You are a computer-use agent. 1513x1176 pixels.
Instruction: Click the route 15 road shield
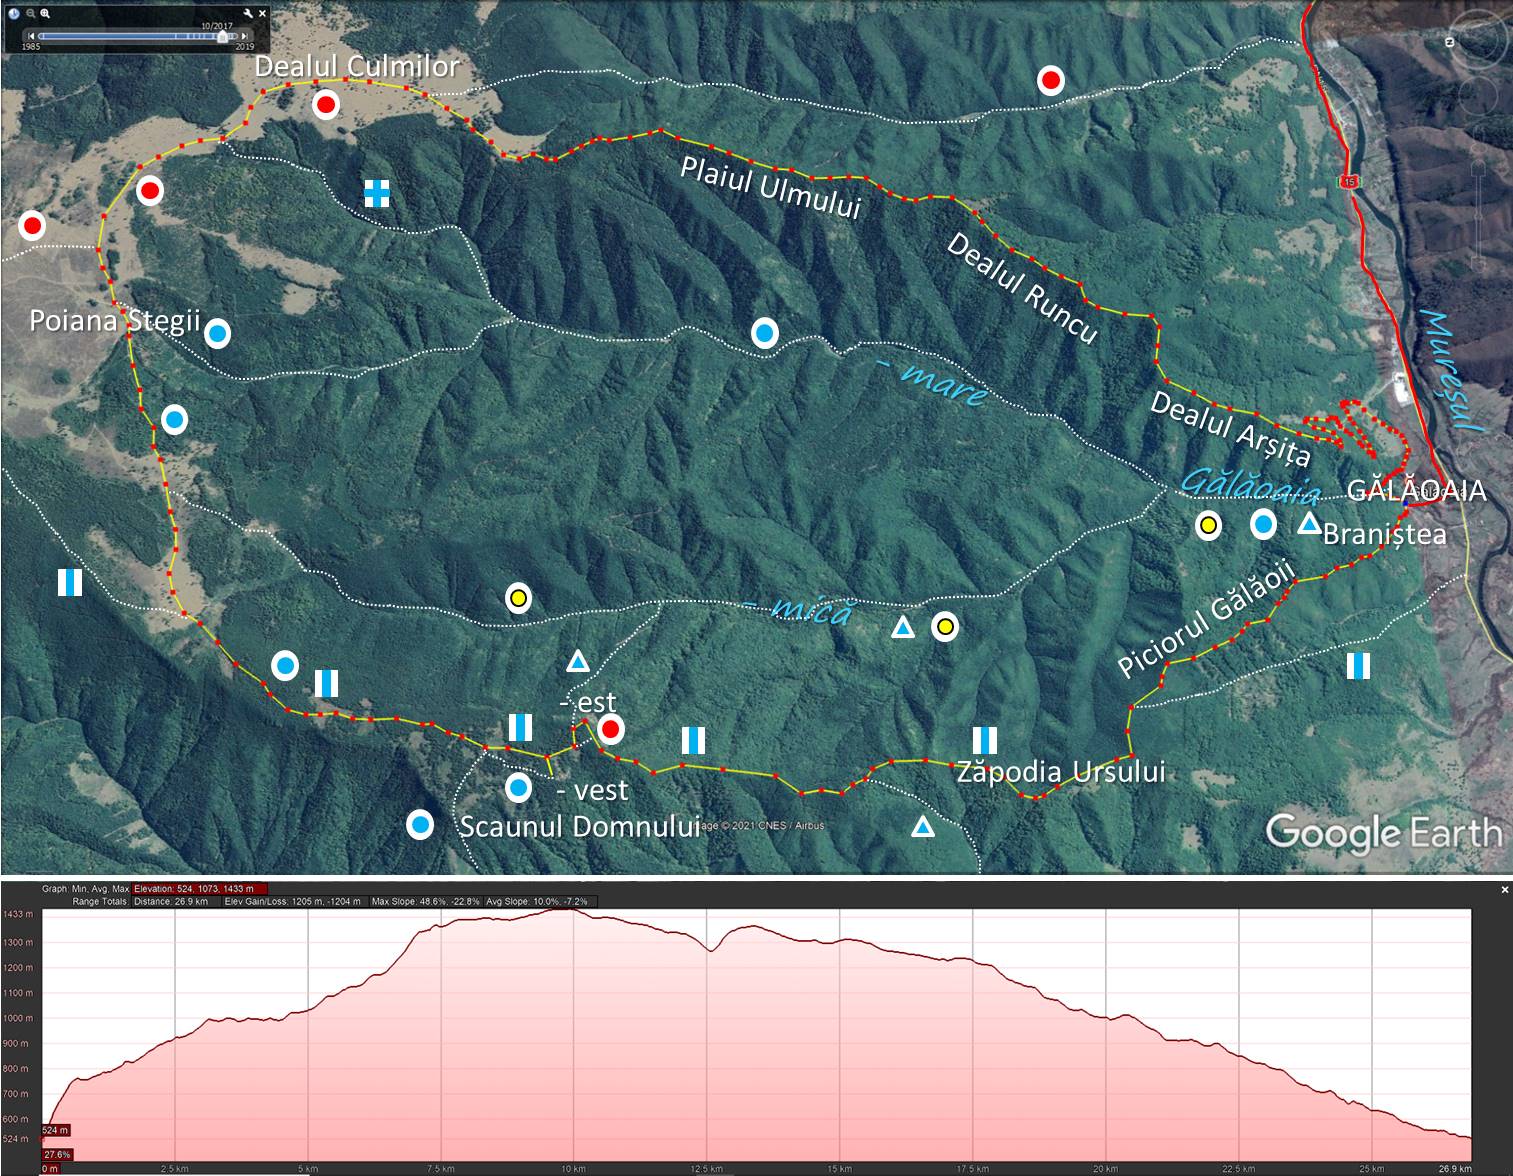point(1351,181)
